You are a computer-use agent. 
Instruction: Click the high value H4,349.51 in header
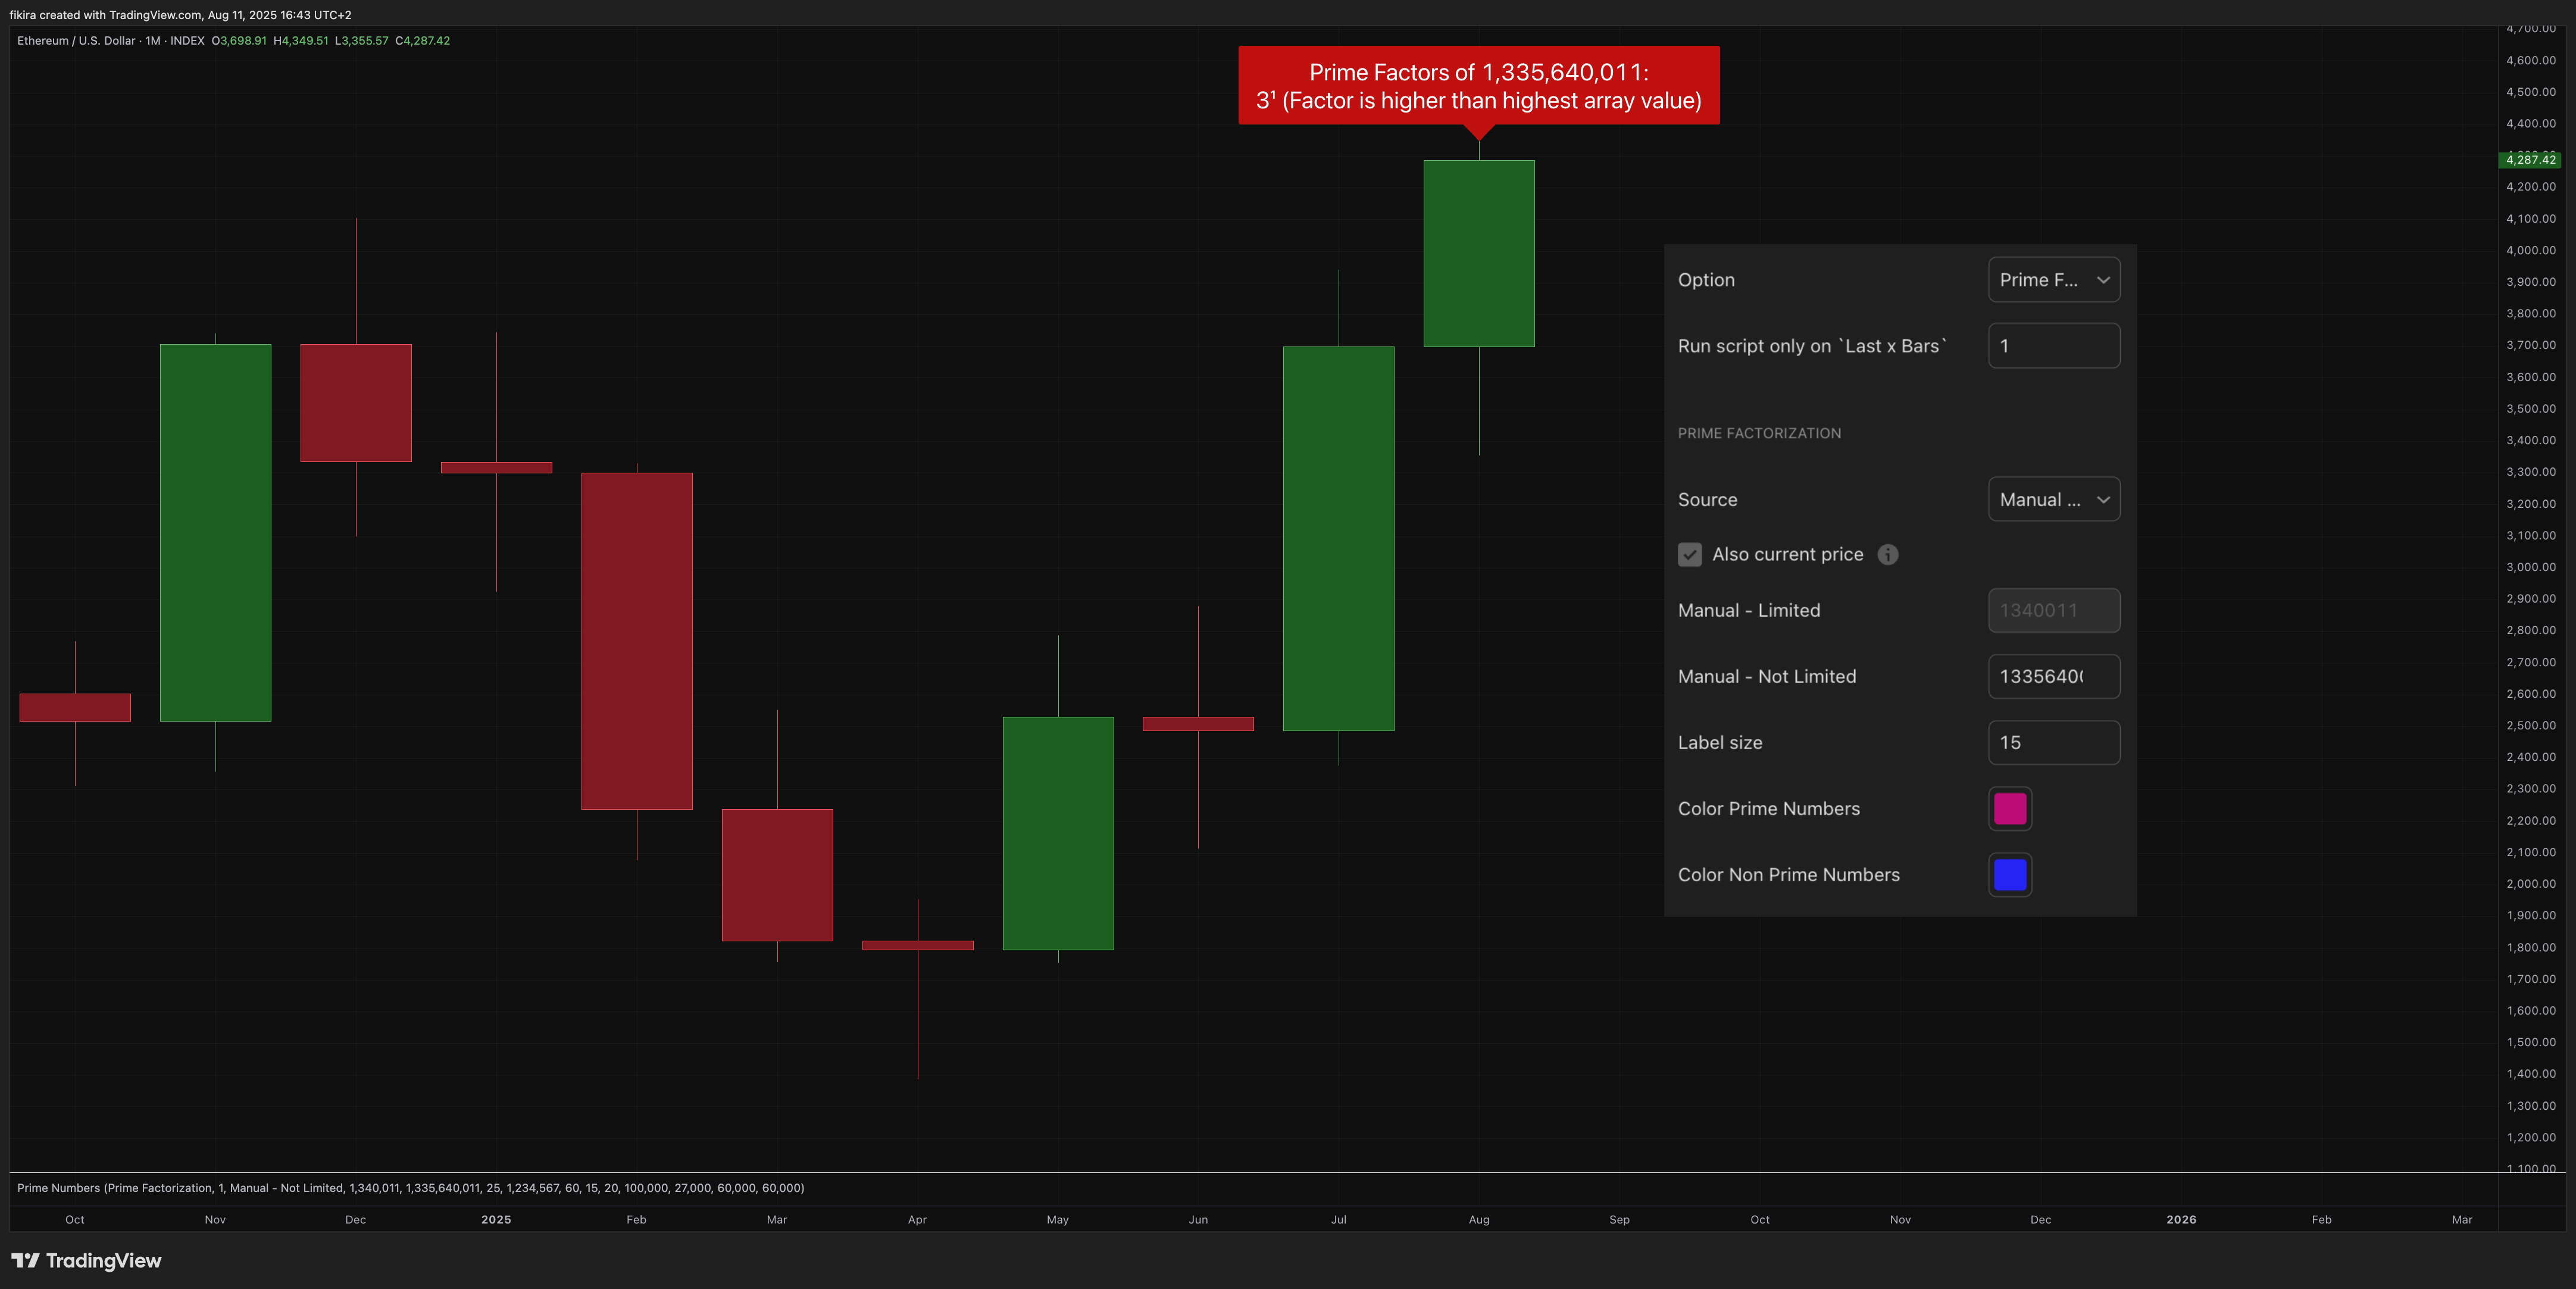coord(301,41)
